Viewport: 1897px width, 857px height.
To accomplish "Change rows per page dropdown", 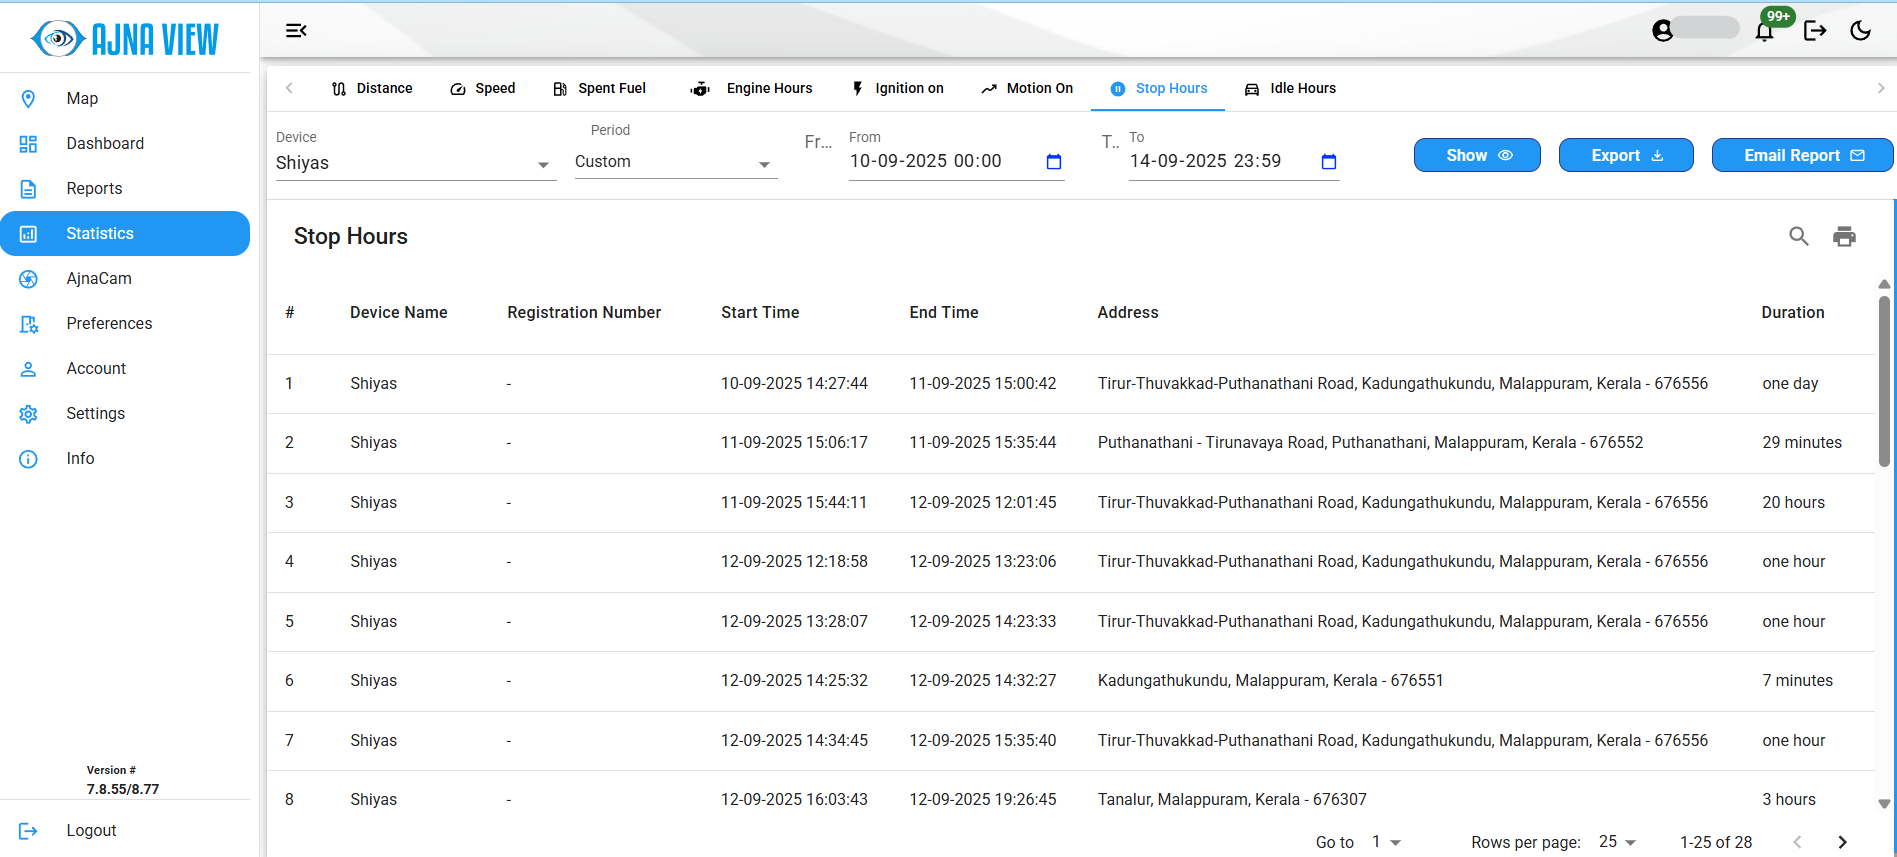I will click(x=1617, y=842).
